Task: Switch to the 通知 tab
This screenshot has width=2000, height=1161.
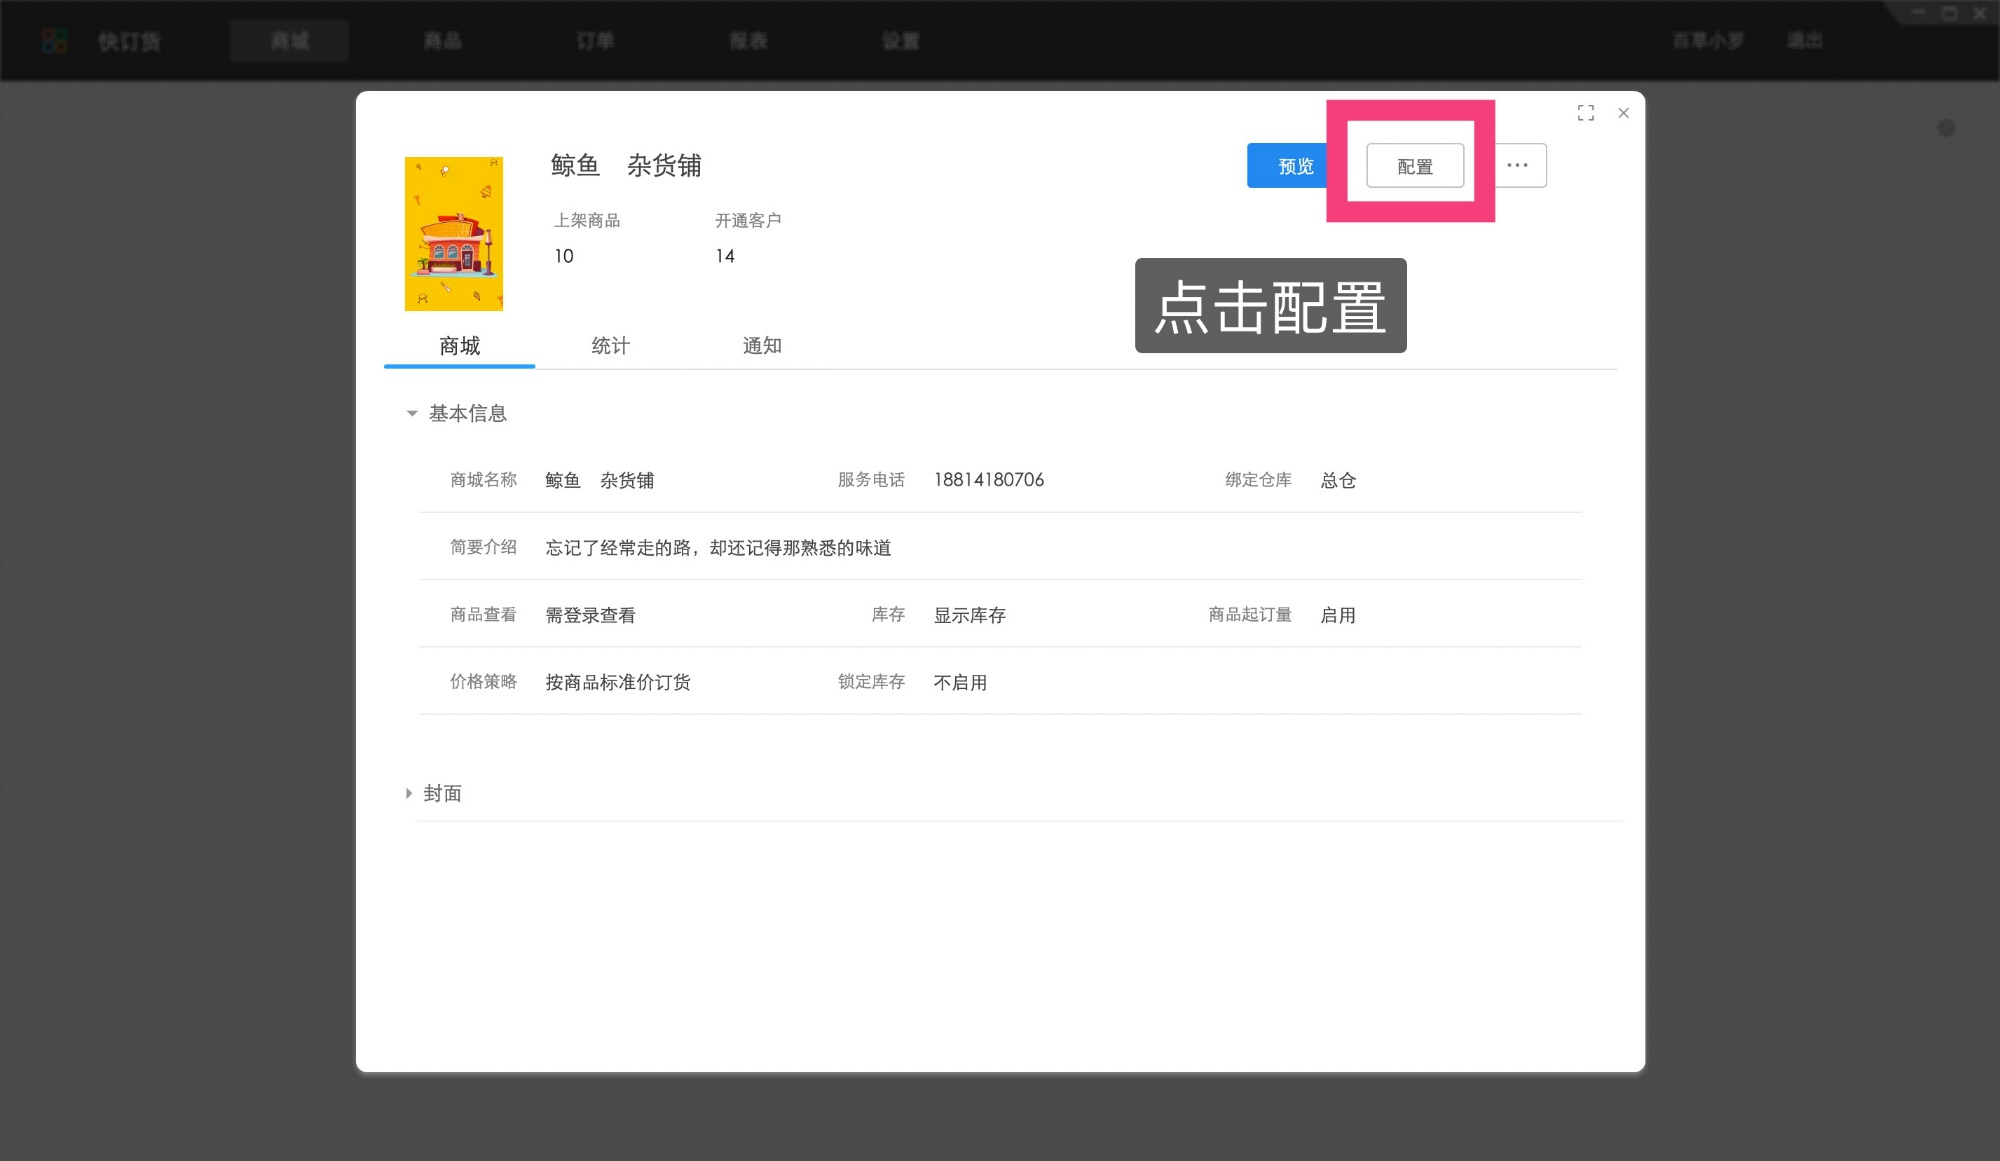Action: [x=763, y=345]
